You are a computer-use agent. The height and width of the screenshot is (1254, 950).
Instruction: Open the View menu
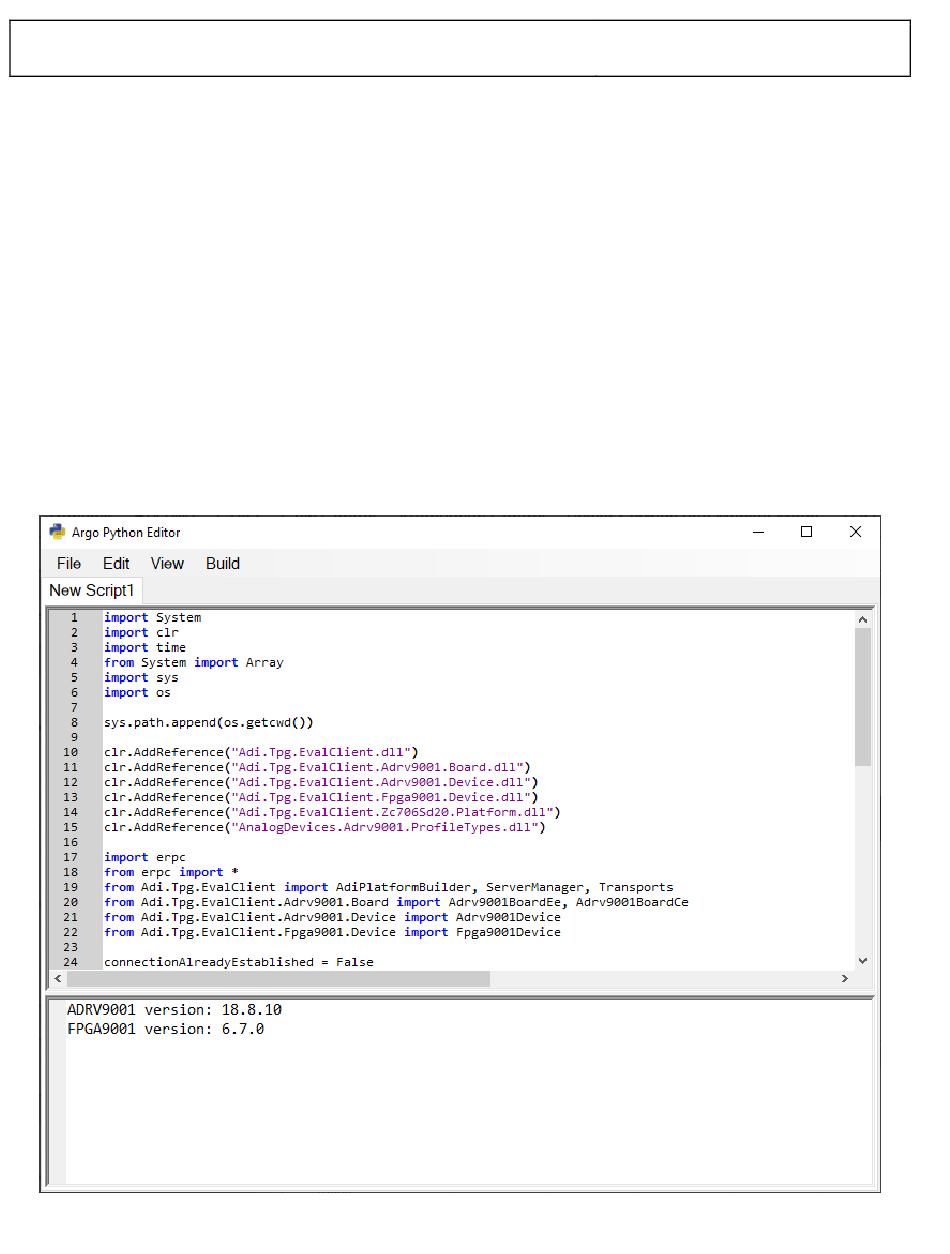click(x=167, y=563)
